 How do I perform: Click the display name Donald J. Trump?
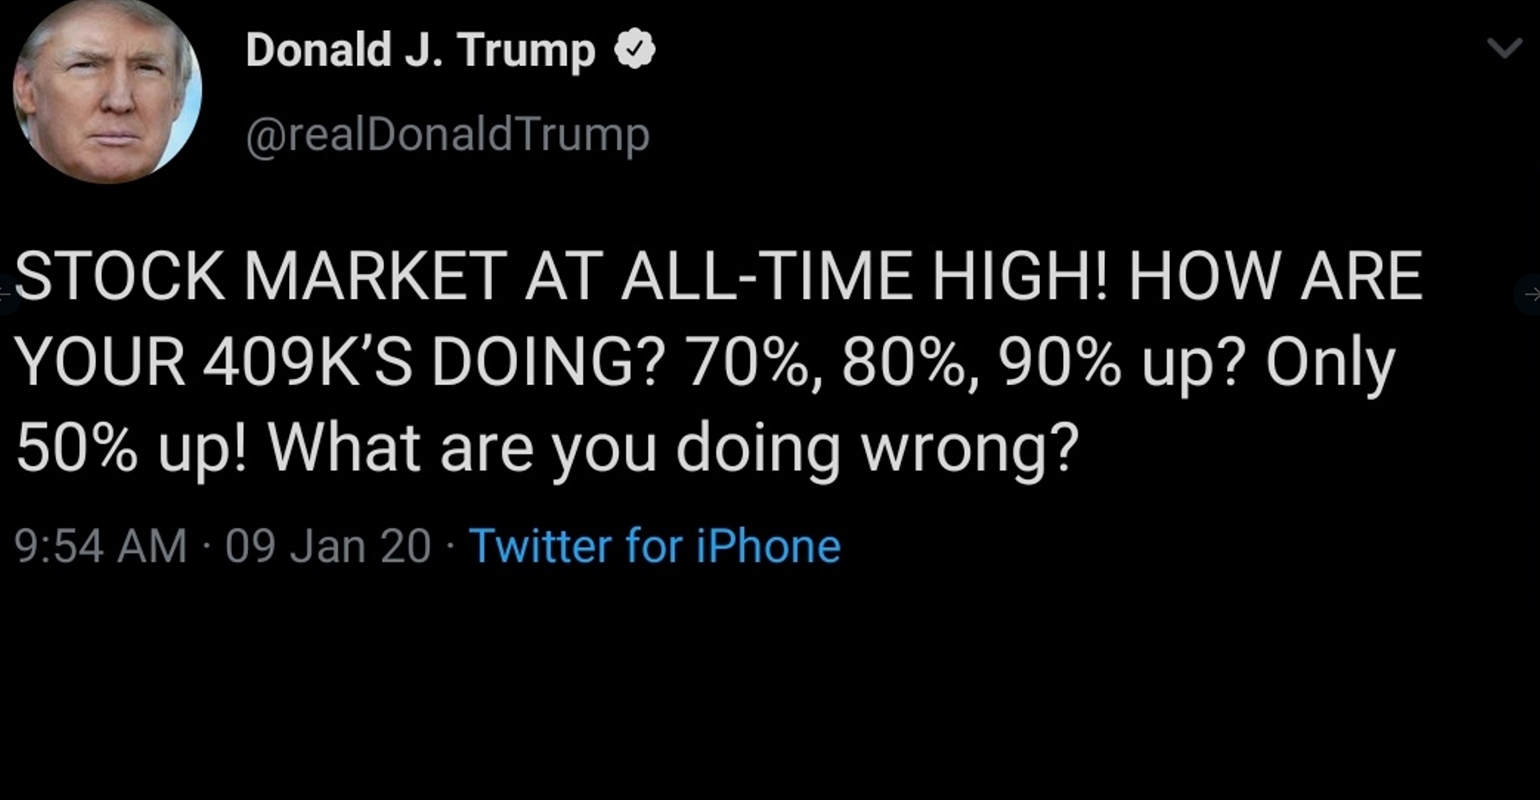pos(420,50)
